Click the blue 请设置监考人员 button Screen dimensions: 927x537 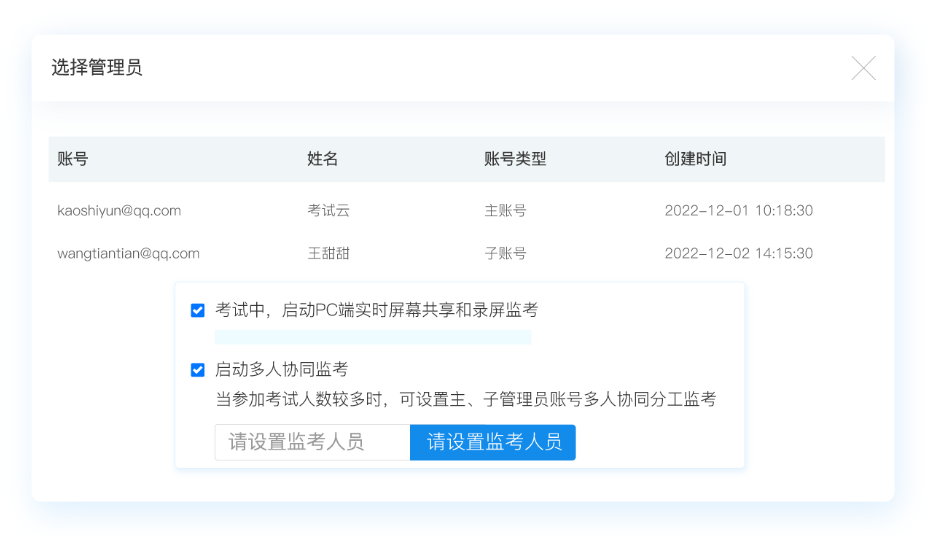(493, 442)
